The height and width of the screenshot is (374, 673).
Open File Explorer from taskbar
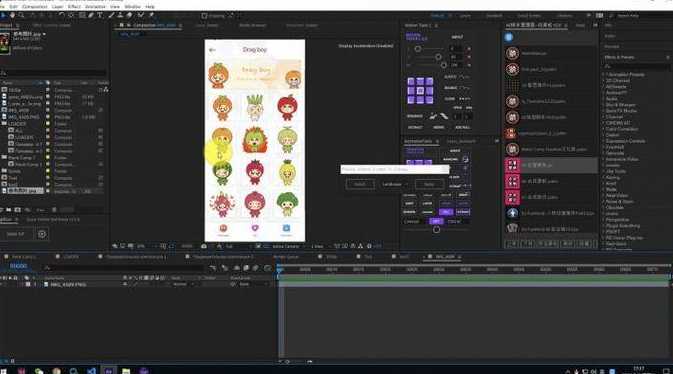[126, 371]
